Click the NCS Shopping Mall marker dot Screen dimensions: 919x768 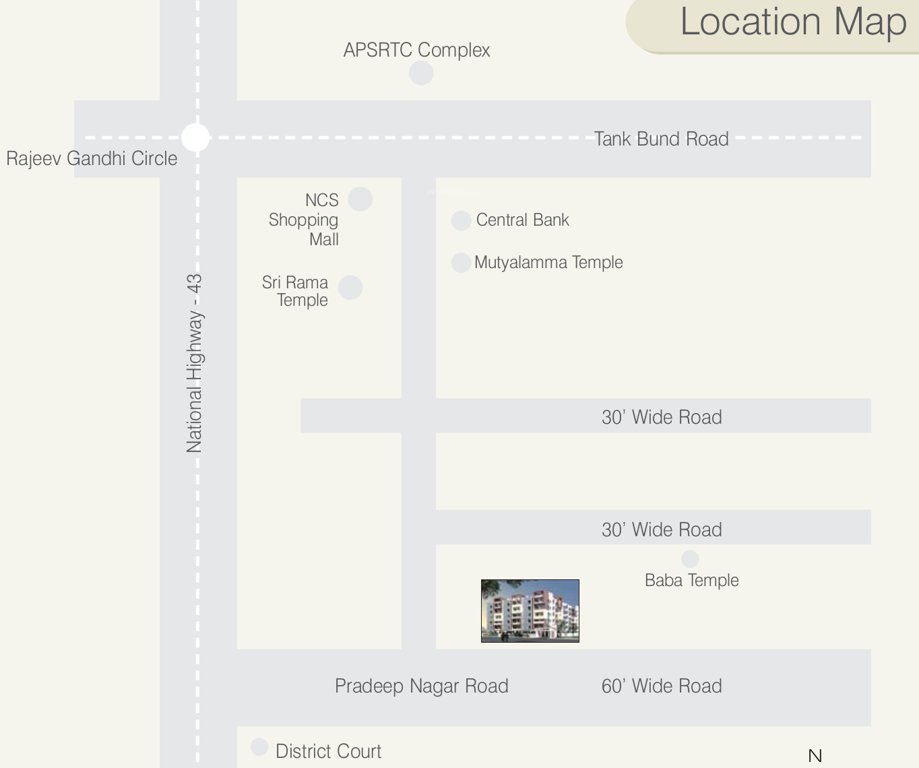360,199
